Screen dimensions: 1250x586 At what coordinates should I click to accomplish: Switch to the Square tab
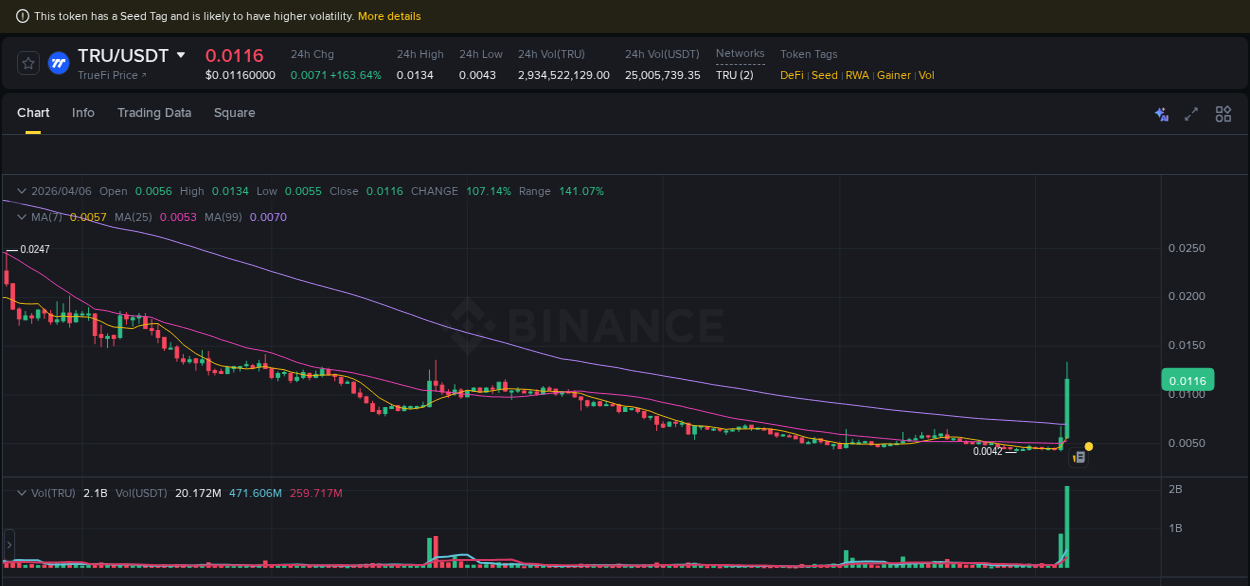pyautogui.click(x=234, y=113)
